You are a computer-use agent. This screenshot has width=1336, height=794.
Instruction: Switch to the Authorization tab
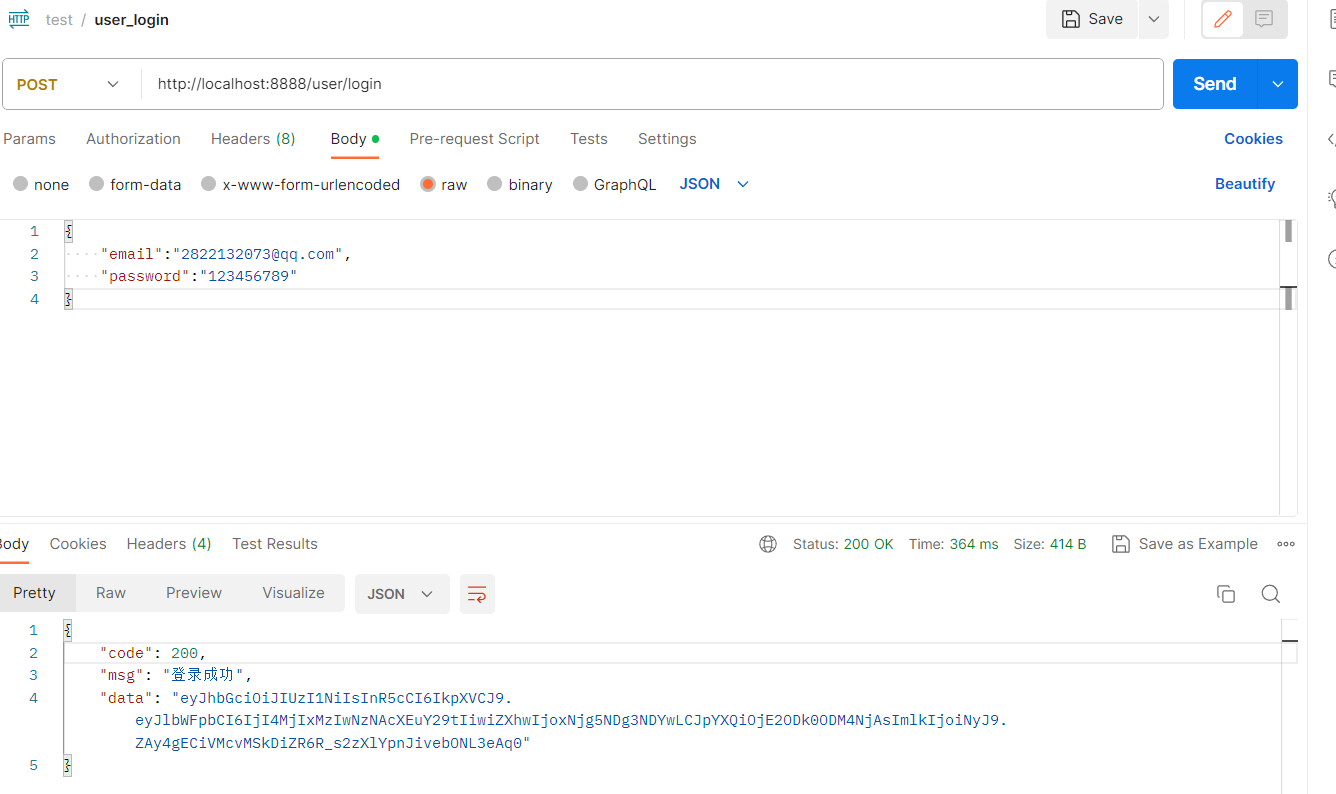[x=133, y=139]
